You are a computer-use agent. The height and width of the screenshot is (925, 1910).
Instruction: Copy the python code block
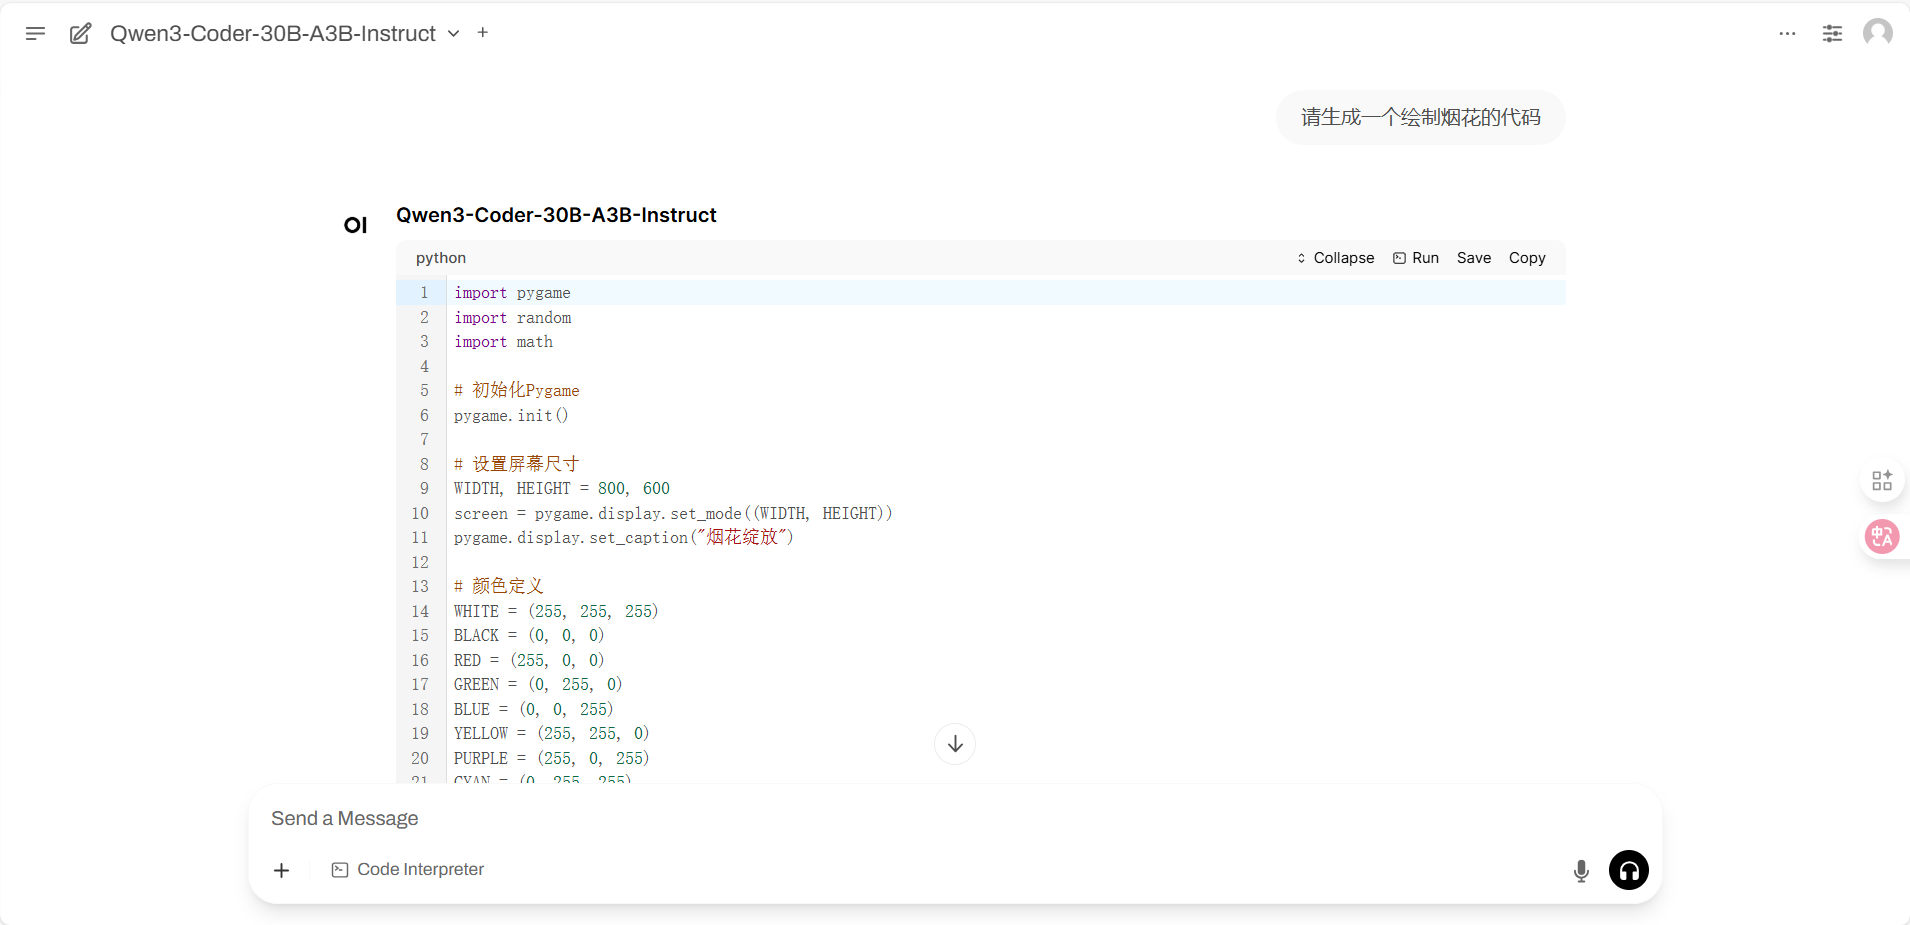point(1527,258)
